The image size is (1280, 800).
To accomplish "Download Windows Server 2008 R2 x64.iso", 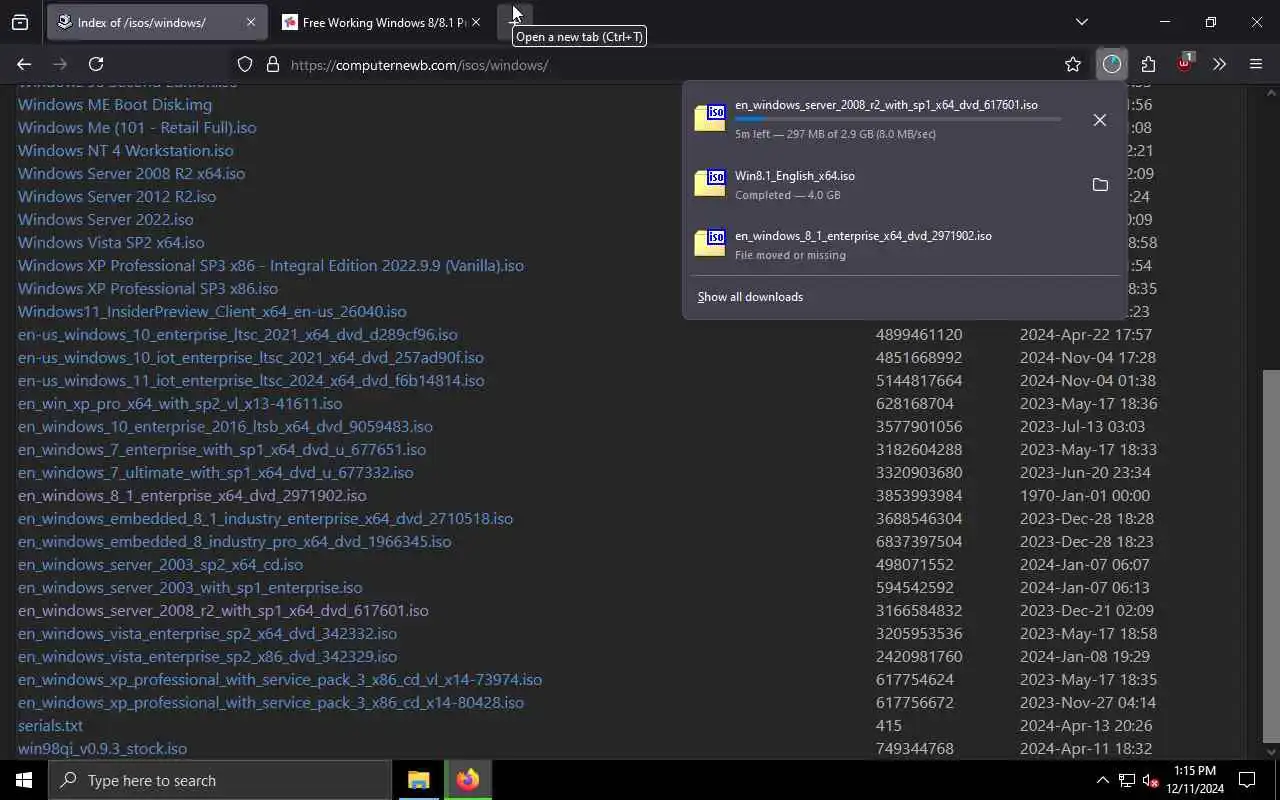I will (x=131, y=173).
